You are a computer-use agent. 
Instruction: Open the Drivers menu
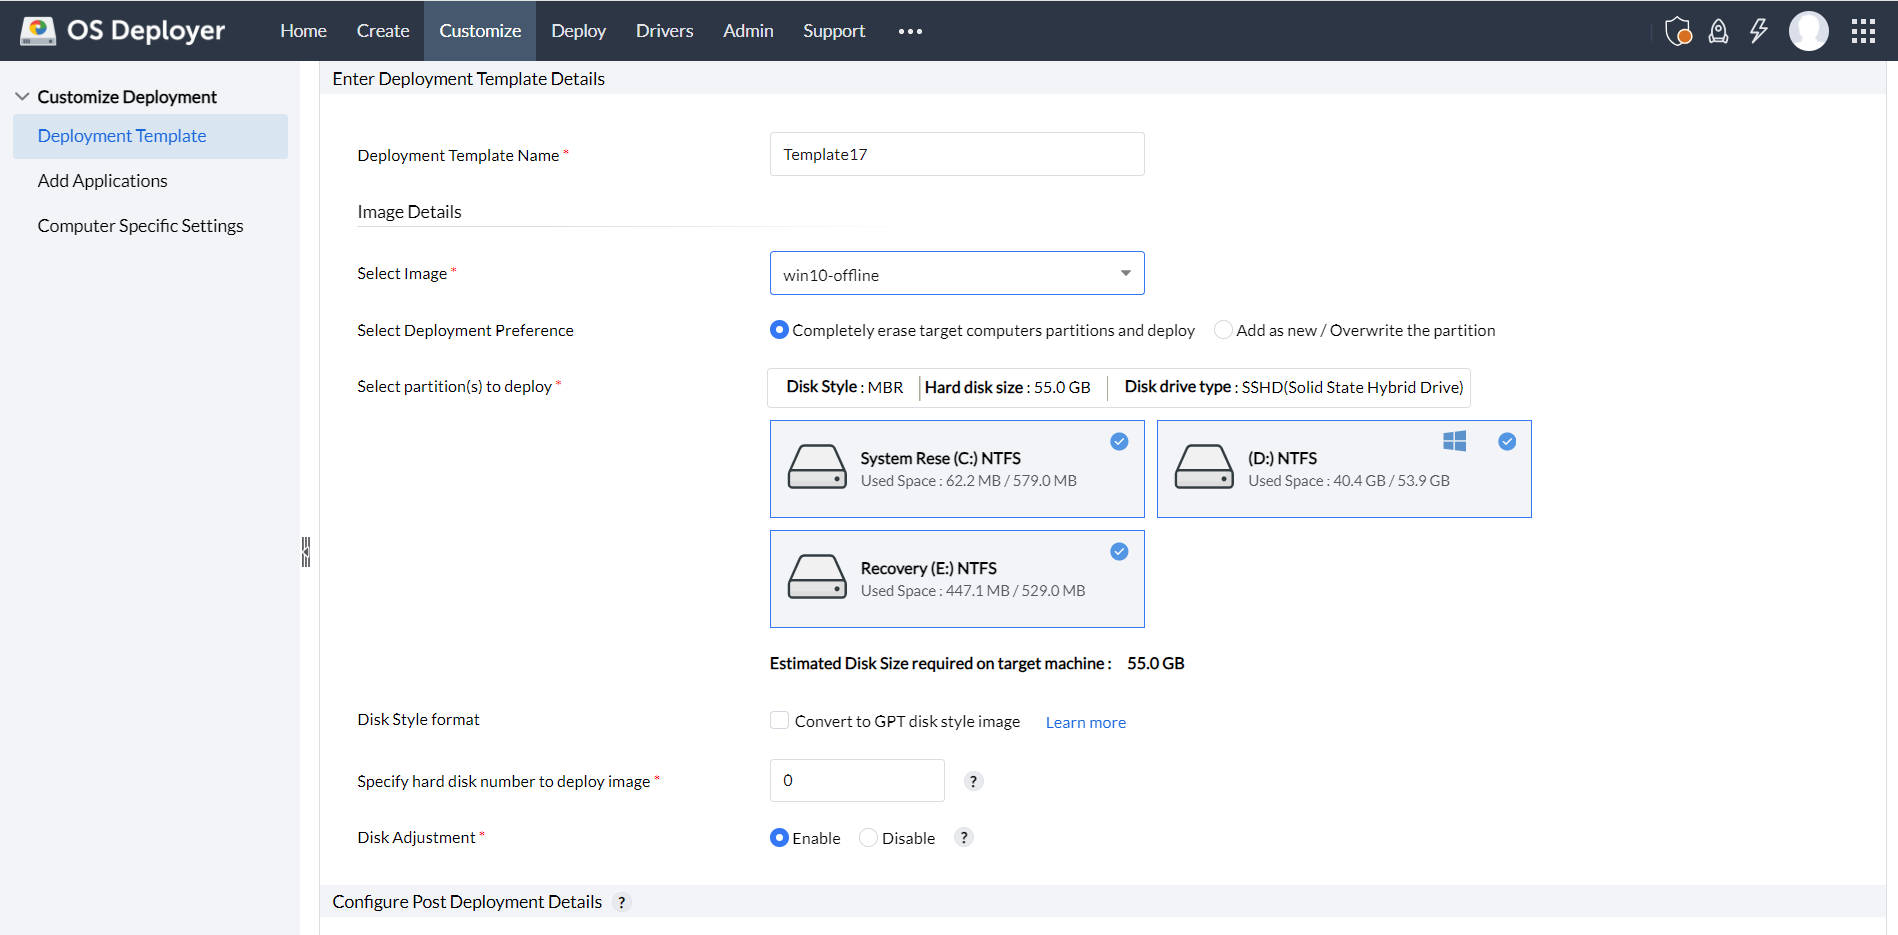(664, 30)
